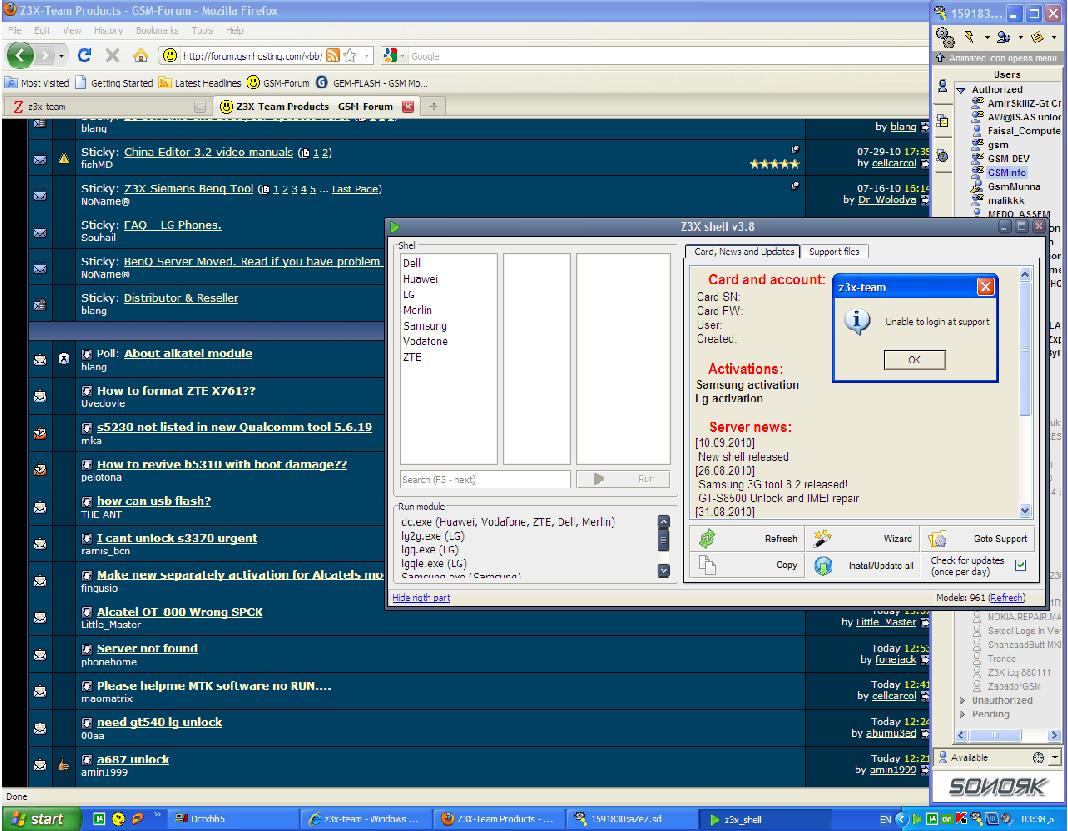
Task: Open I cant unlock s3370 urgent thread
Action: [177, 537]
